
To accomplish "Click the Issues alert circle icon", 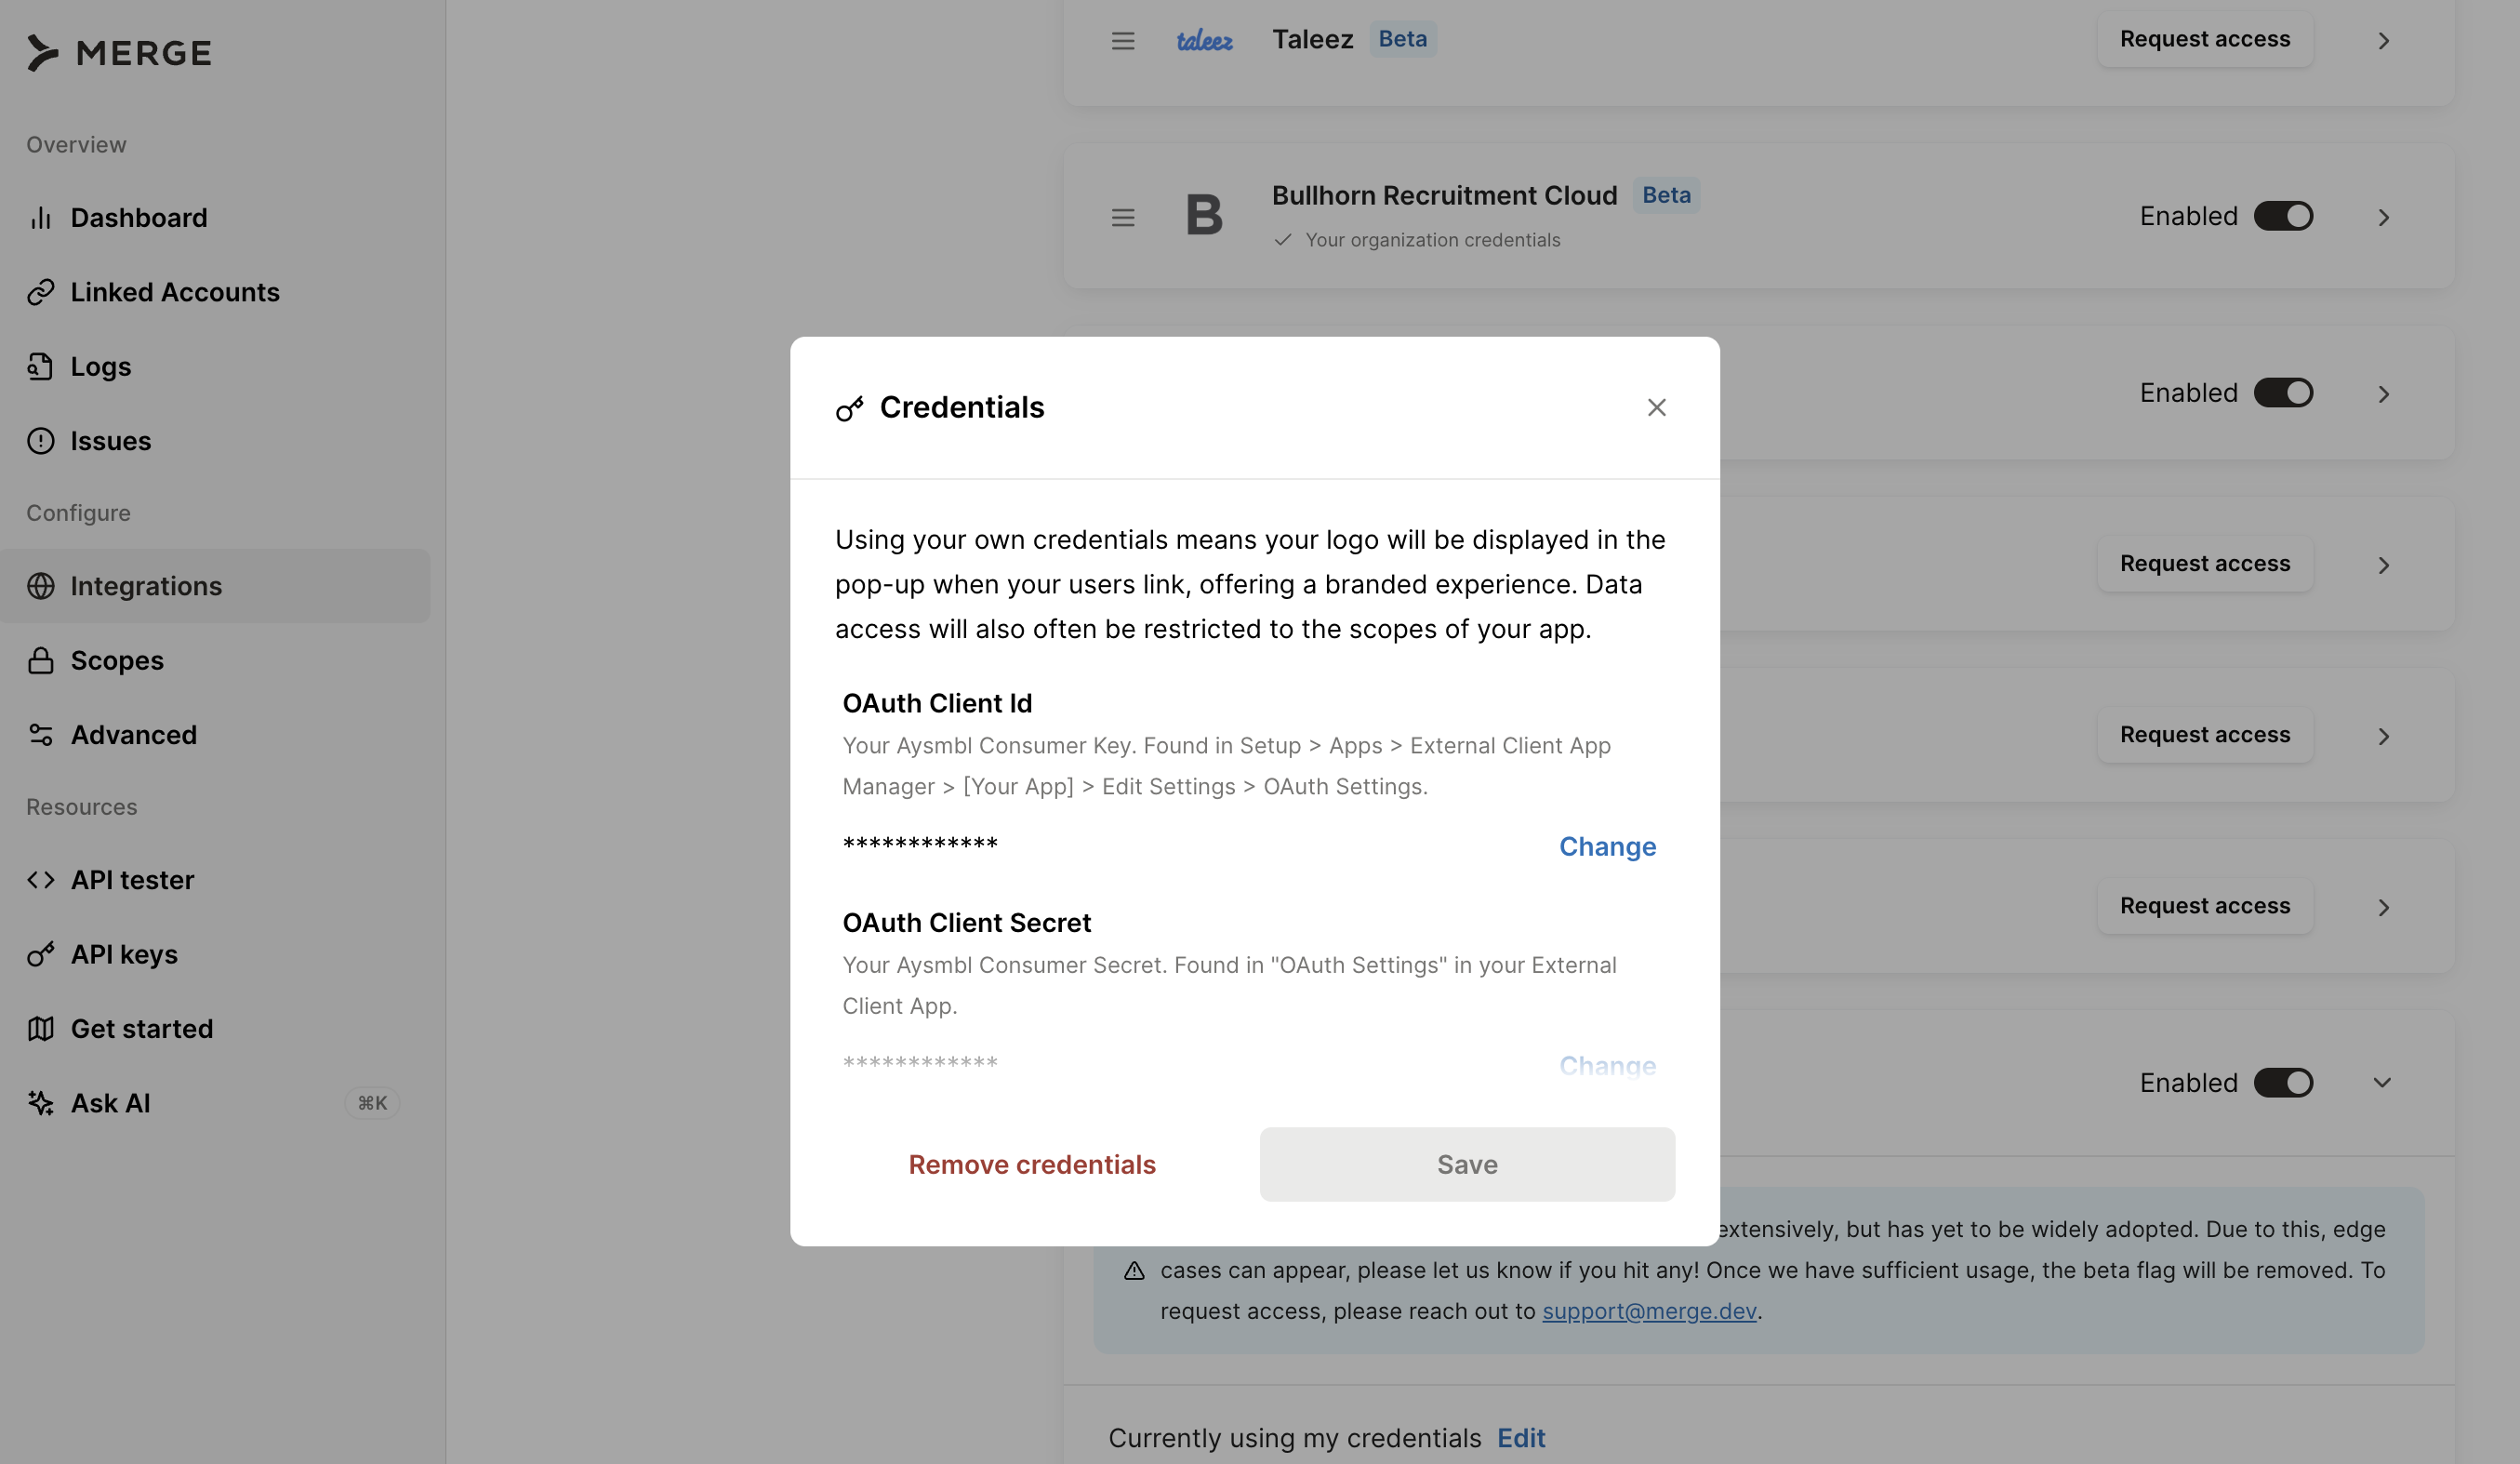I will (40, 441).
